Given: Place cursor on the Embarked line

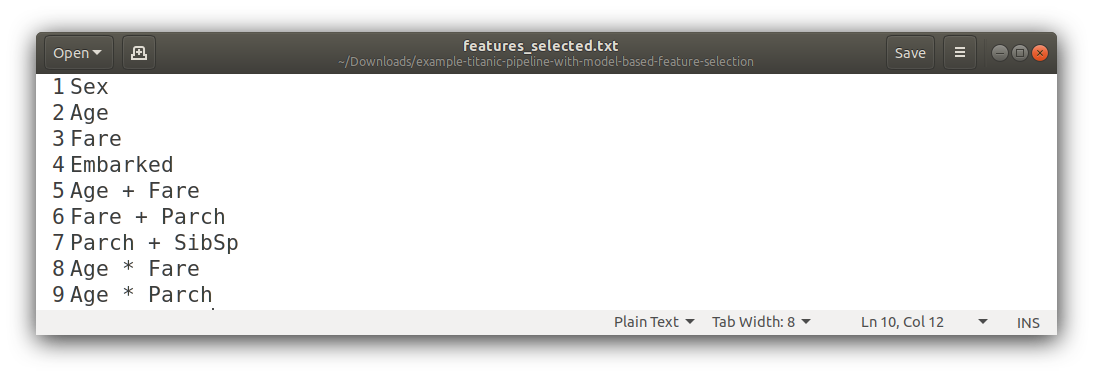Looking at the screenshot, I should (x=122, y=165).
